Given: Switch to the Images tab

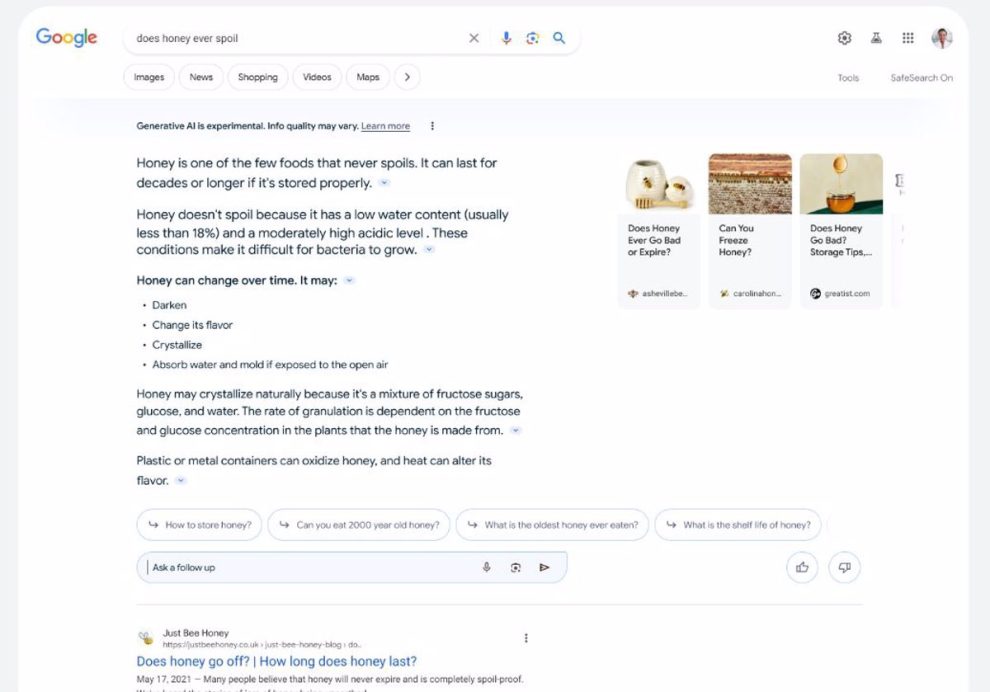Looking at the screenshot, I should (149, 77).
